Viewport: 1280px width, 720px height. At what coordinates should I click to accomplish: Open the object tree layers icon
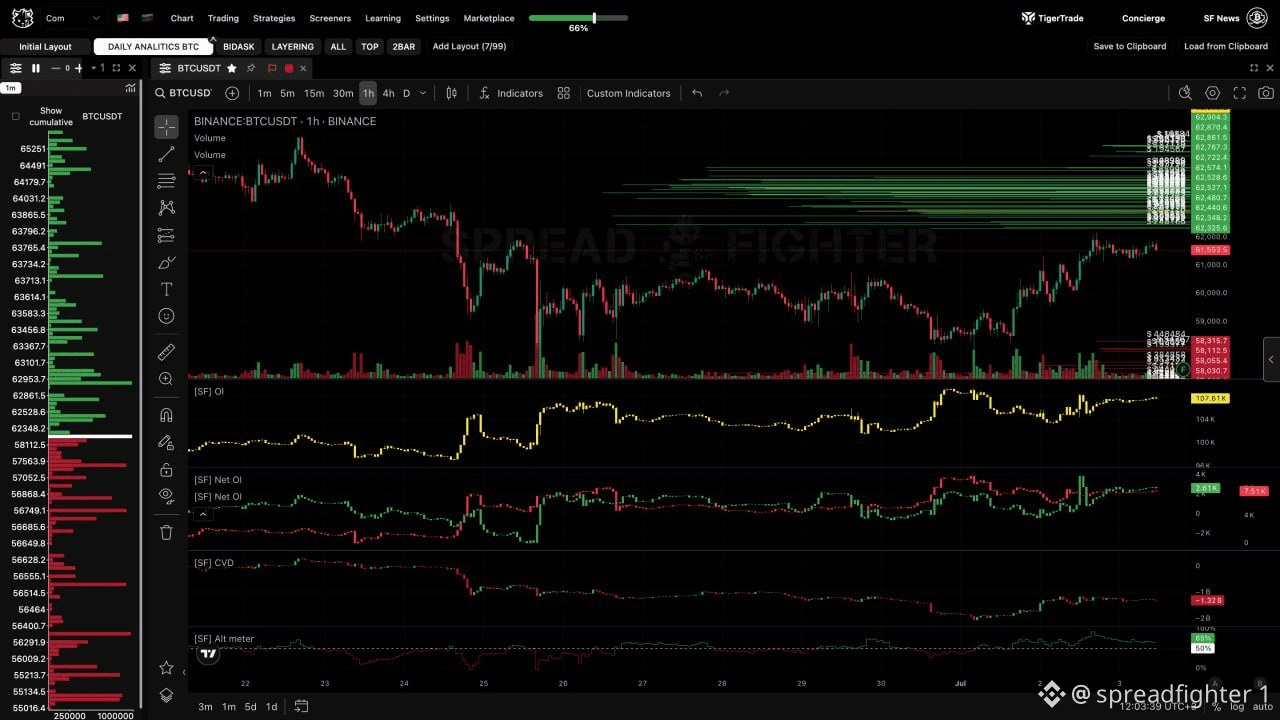coord(166,695)
